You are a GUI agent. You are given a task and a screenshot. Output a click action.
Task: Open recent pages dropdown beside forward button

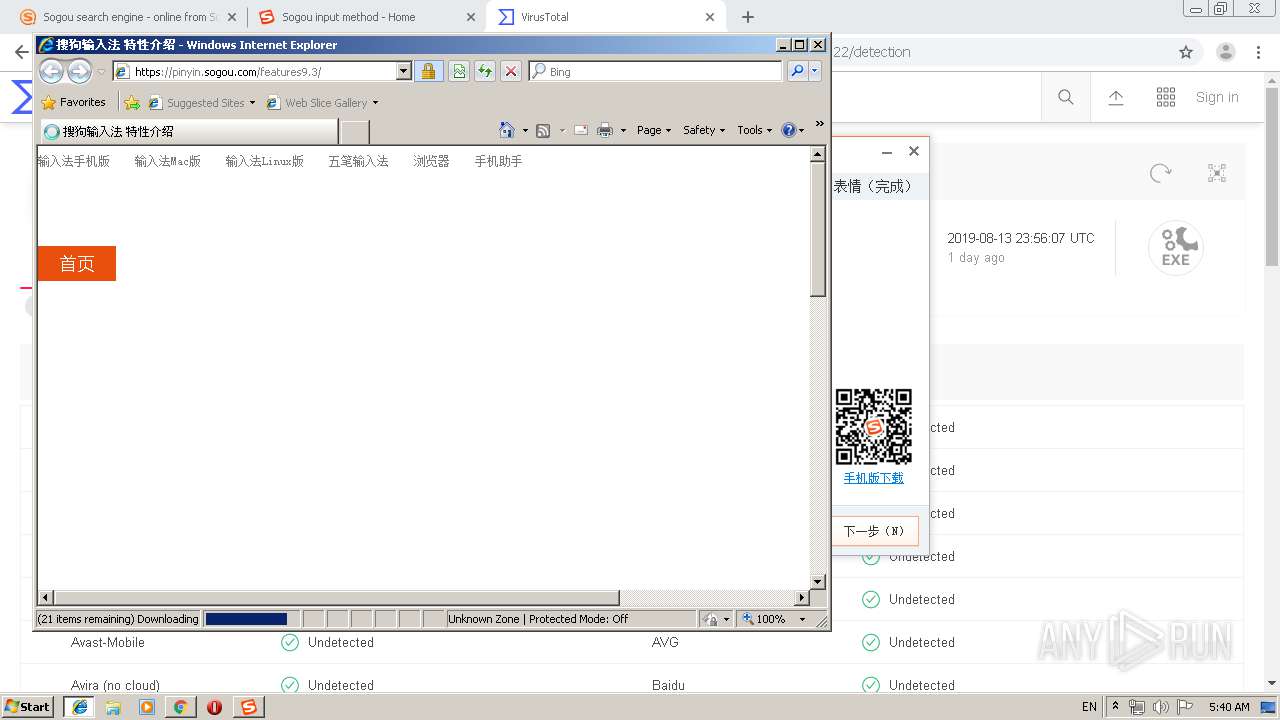click(101, 72)
